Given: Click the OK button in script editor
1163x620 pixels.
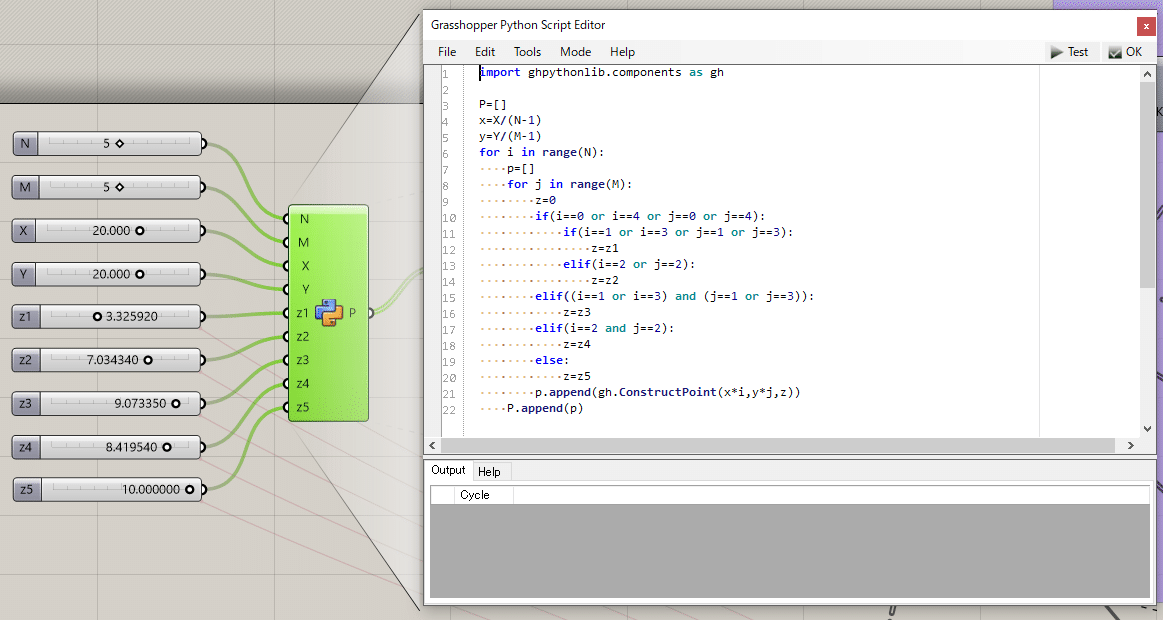Looking at the screenshot, I should [x=1125, y=52].
